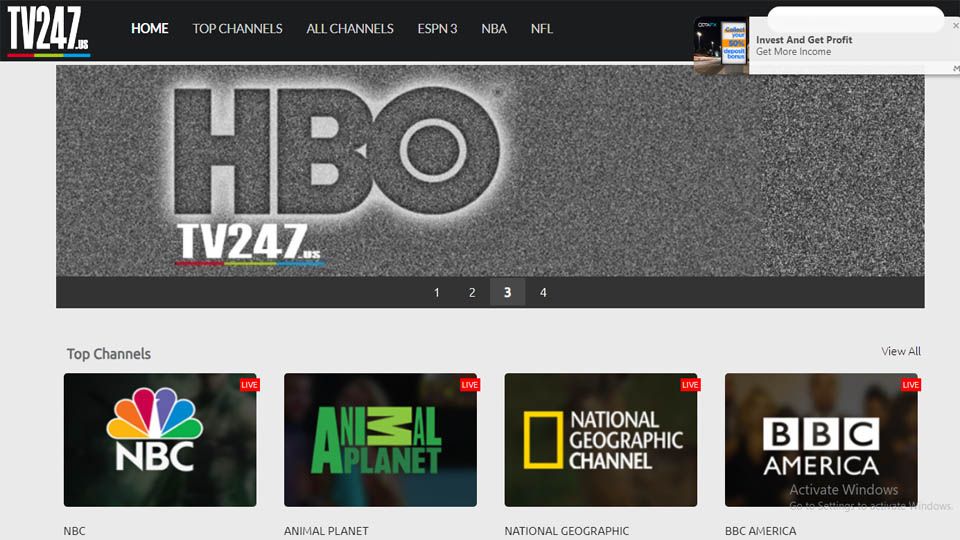Close the ad popup with X
960x540 pixels.
pyautogui.click(x=955, y=26)
